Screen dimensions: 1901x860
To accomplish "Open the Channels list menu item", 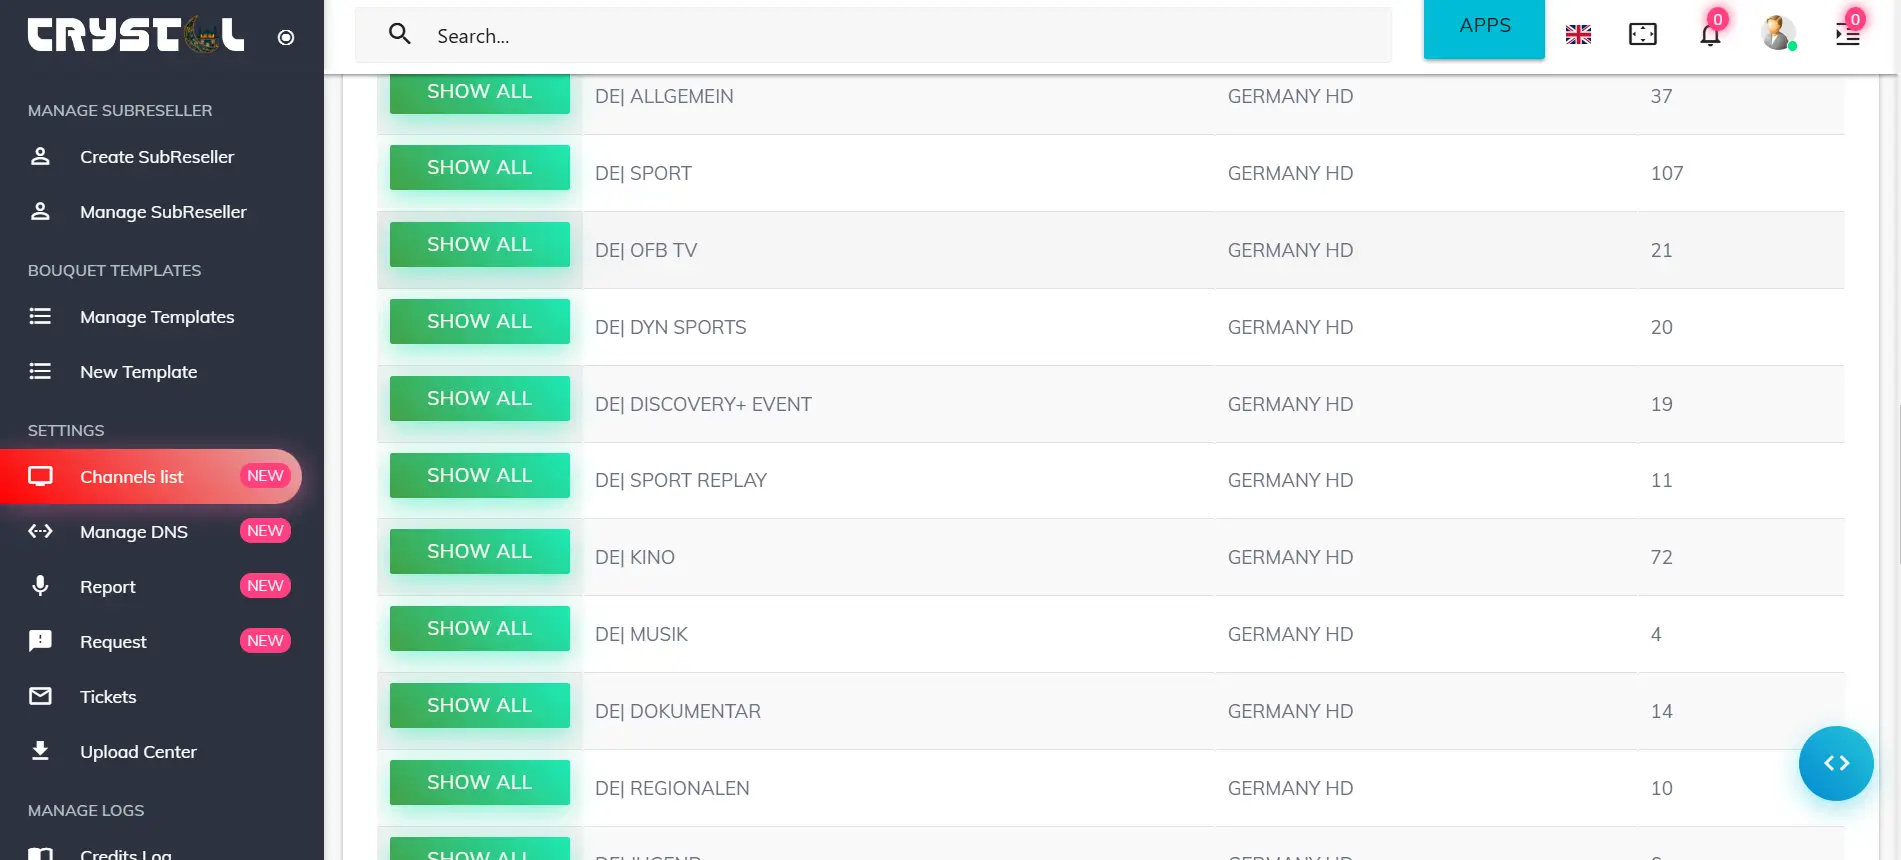I will point(132,477).
